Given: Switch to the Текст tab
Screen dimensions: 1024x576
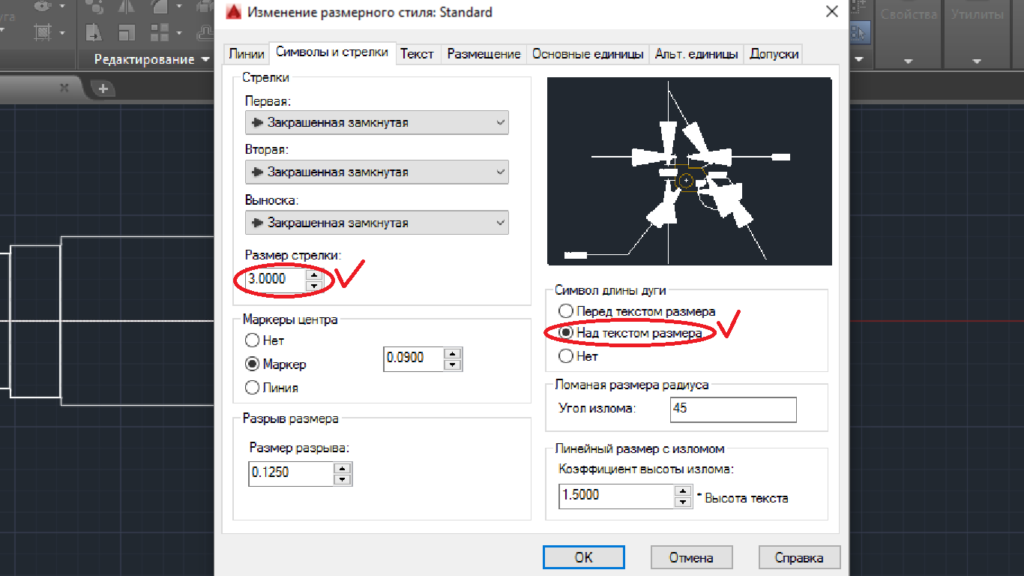Looking at the screenshot, I should [x=417, y=54].
